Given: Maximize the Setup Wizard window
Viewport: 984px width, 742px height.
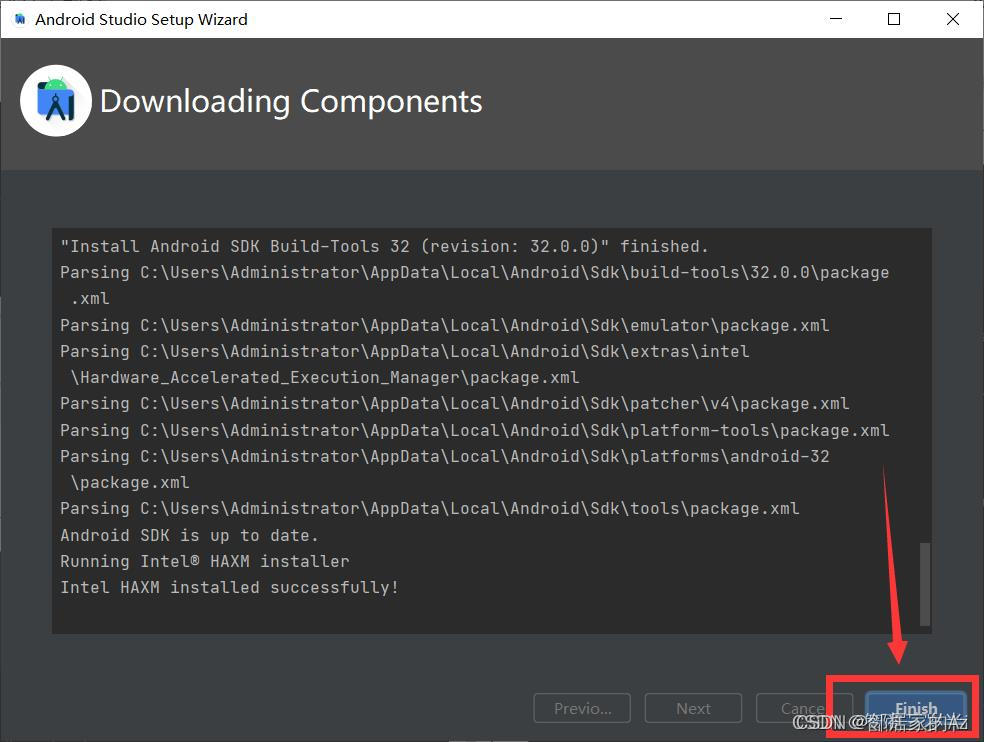Looking at the screenshot, I should [x=894, y=19].
